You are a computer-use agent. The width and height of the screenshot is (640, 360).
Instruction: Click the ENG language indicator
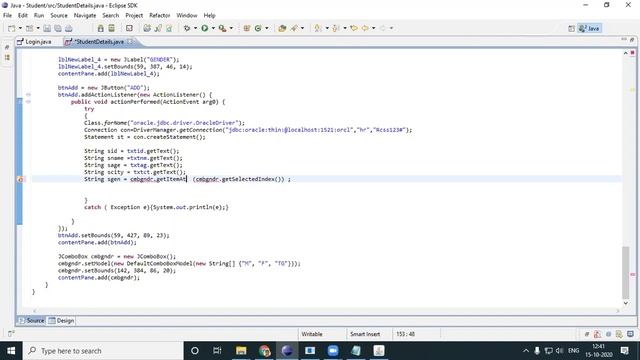click(573, 351)
